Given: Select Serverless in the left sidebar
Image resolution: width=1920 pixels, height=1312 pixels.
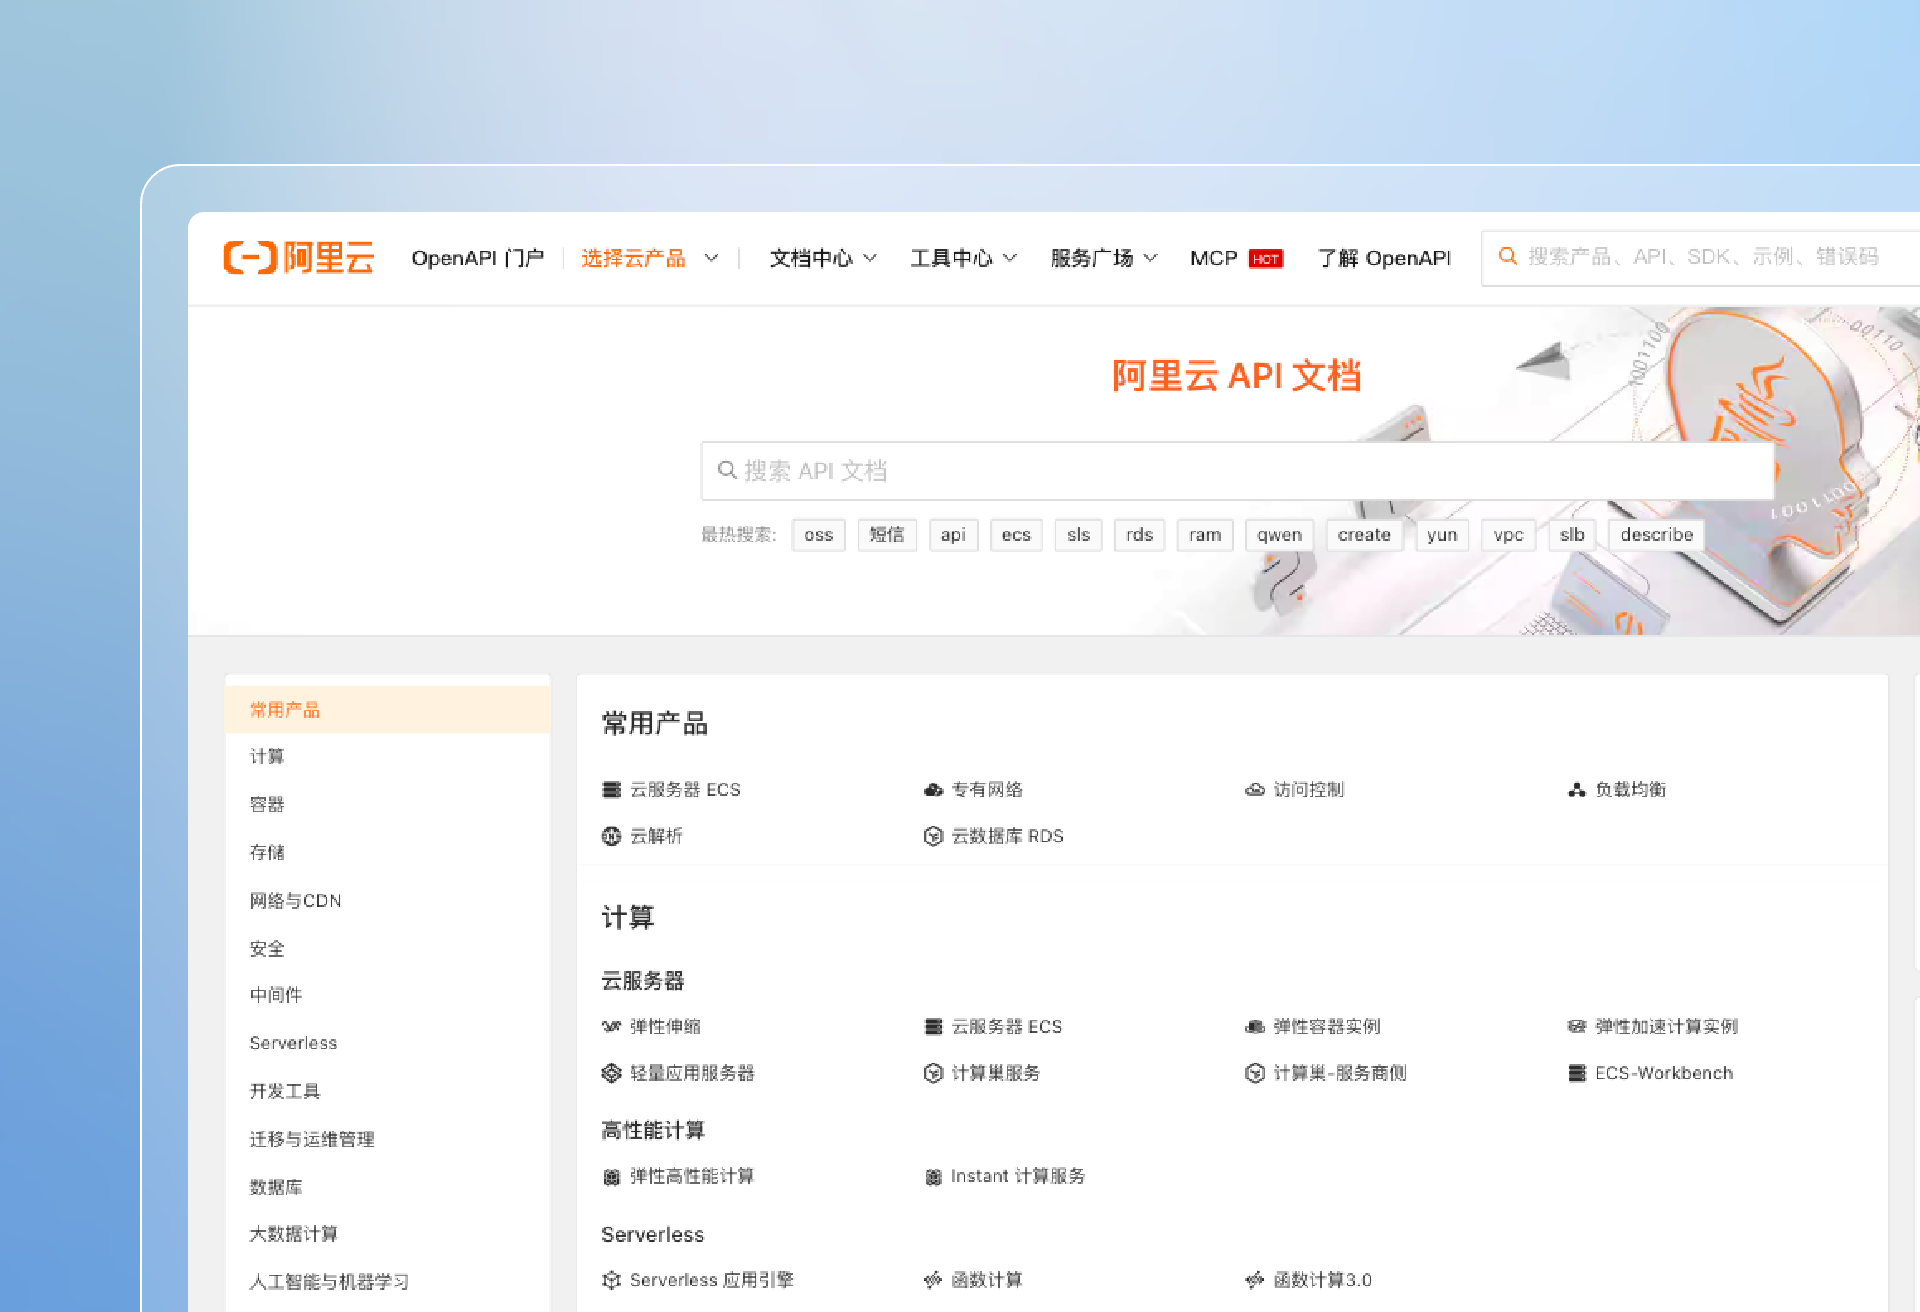Looking at the screenshot, I should point(388,1043).
